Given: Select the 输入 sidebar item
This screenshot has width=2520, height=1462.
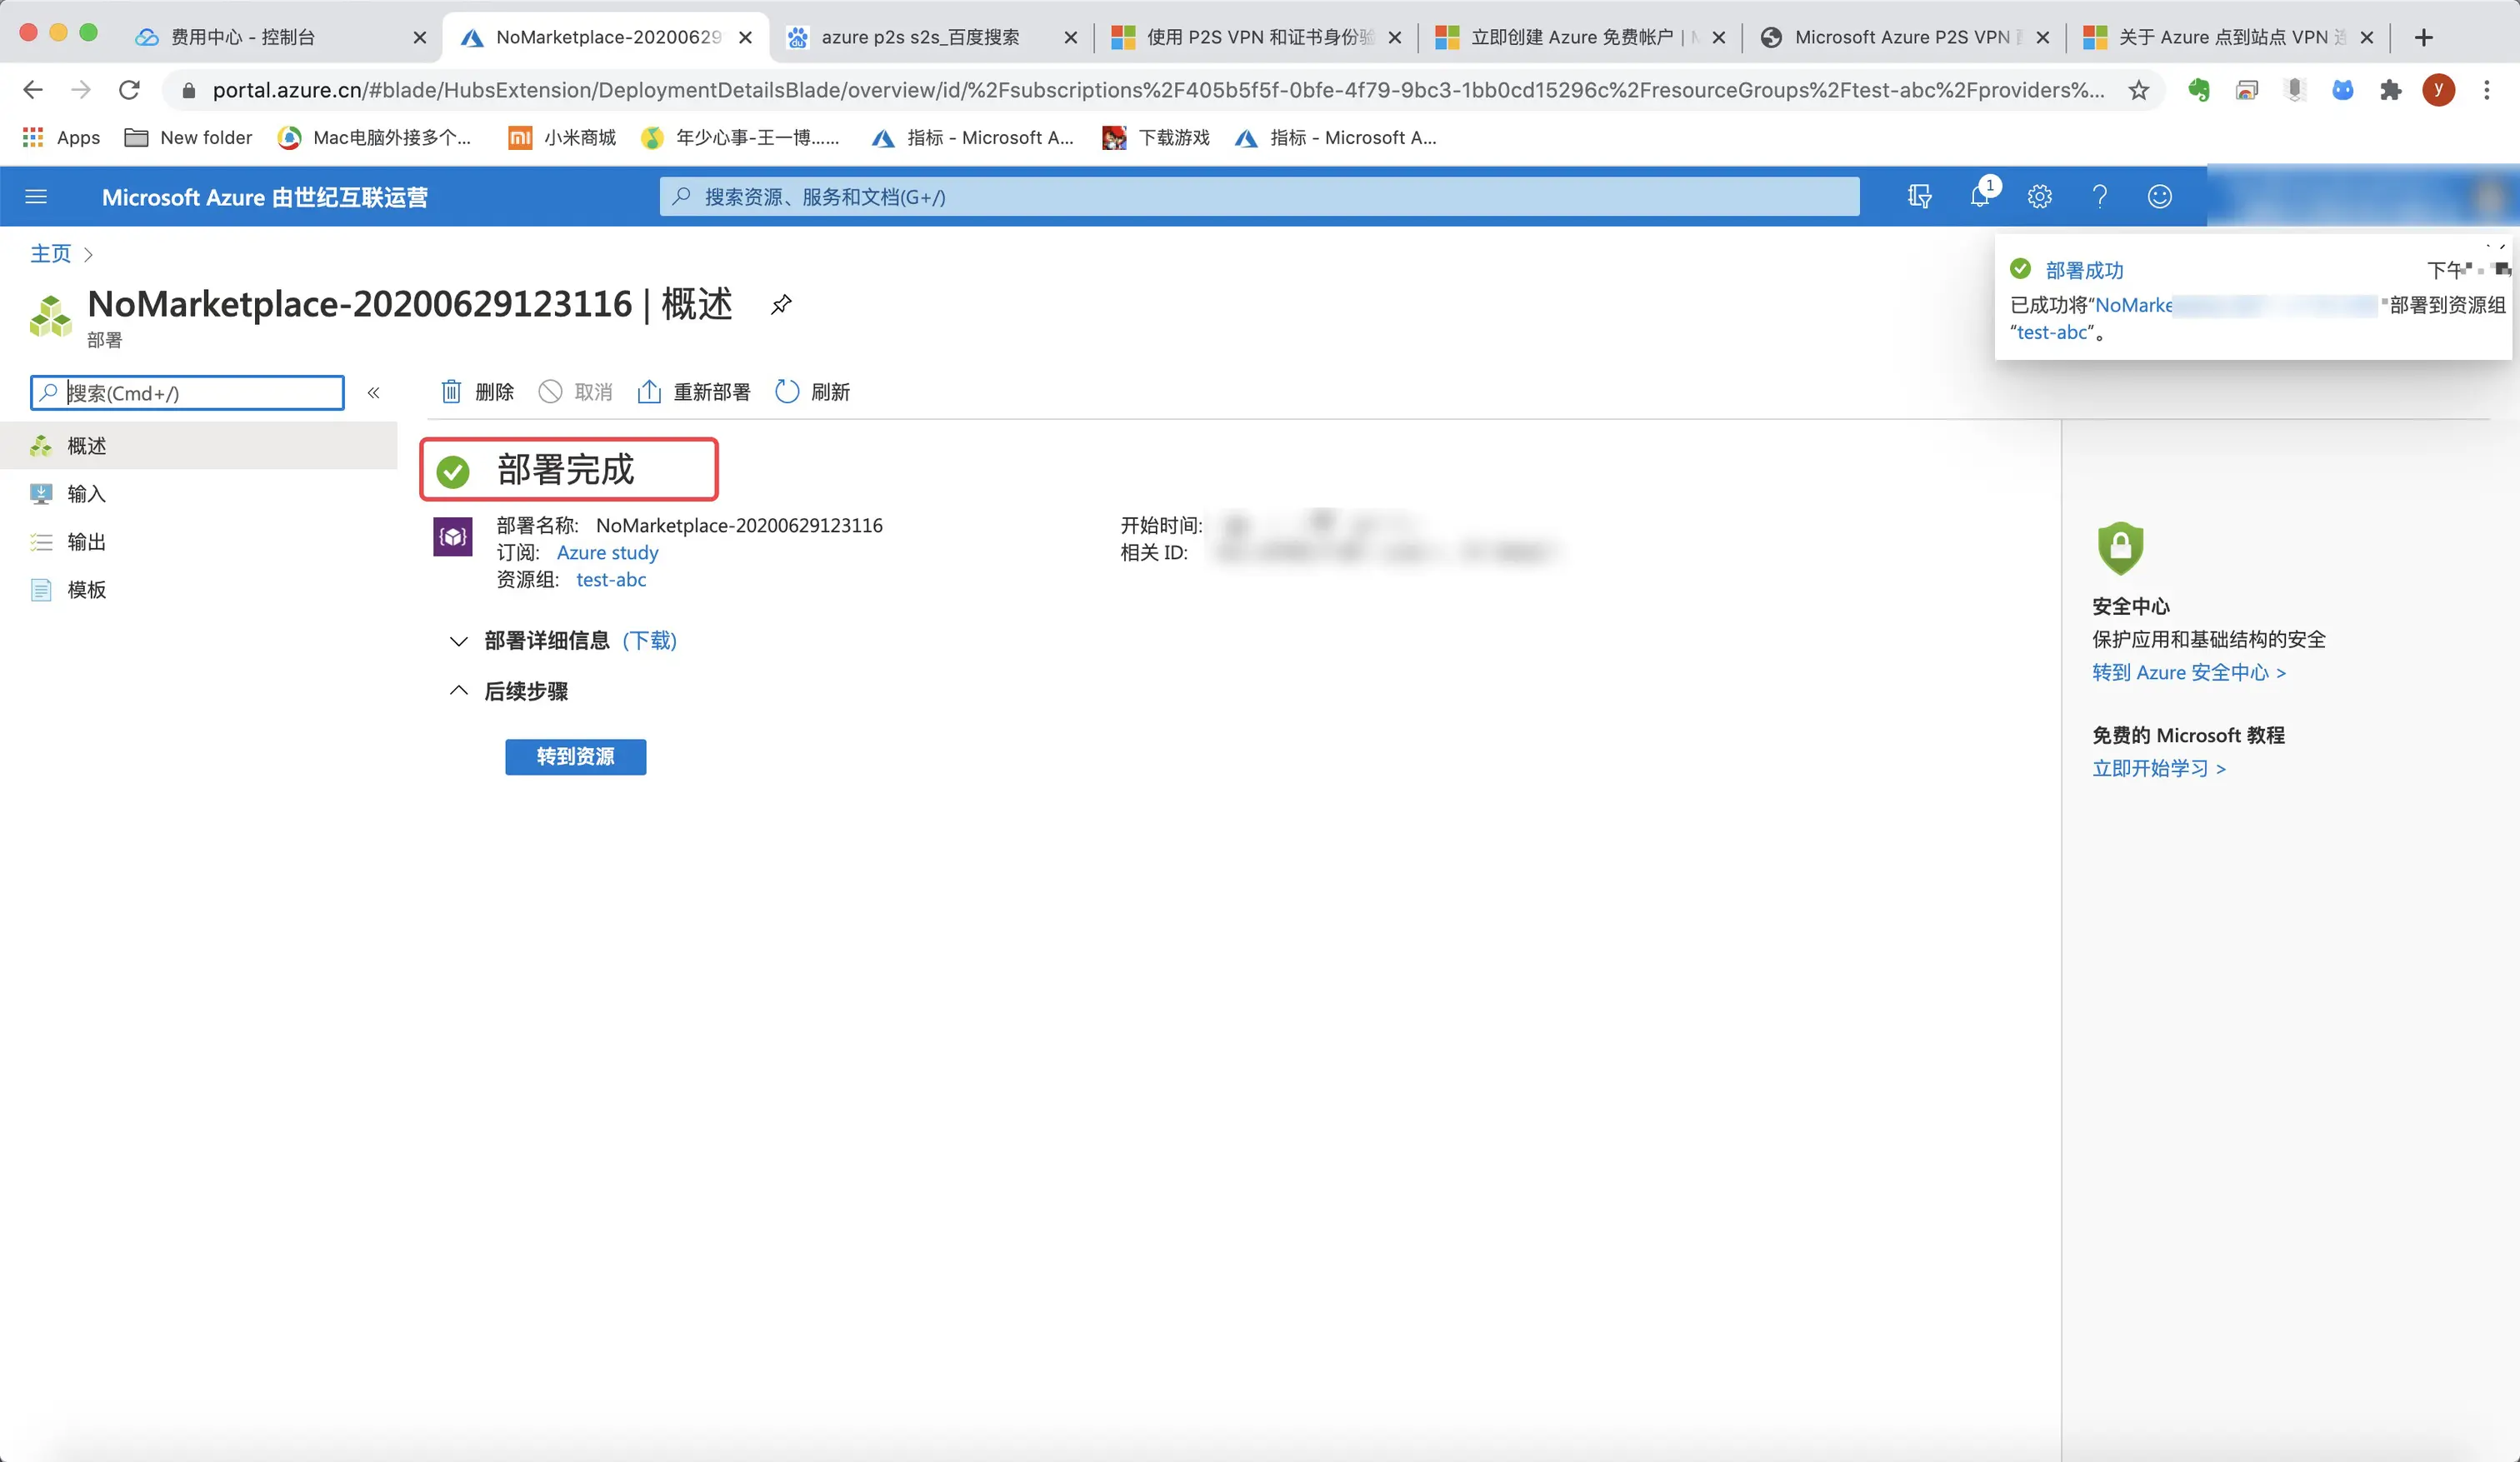Looking at the screenshot, I should tap(86, 494).
